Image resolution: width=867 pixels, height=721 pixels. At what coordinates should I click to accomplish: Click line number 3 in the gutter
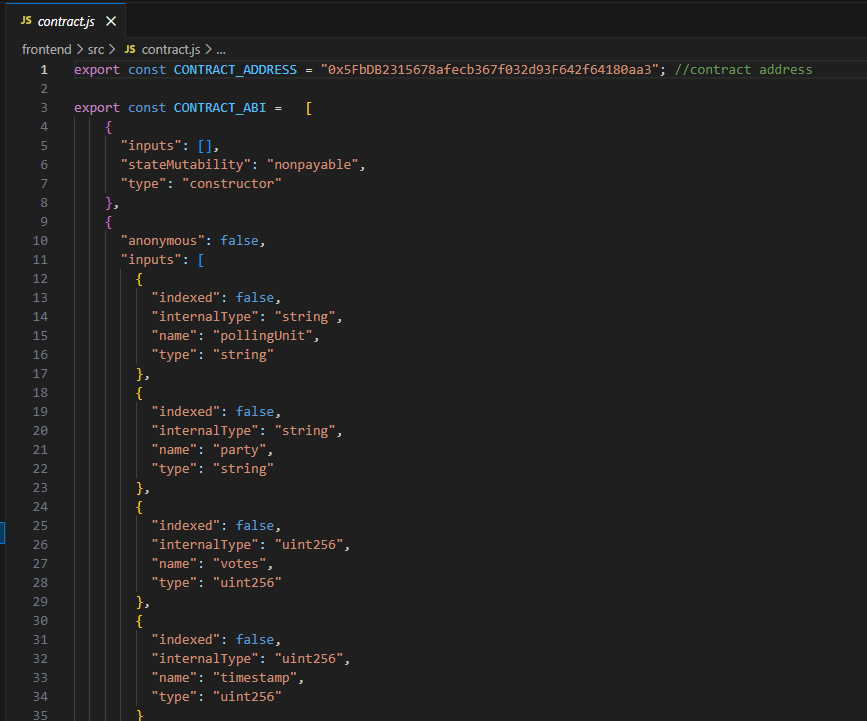[x=44, y=108]
